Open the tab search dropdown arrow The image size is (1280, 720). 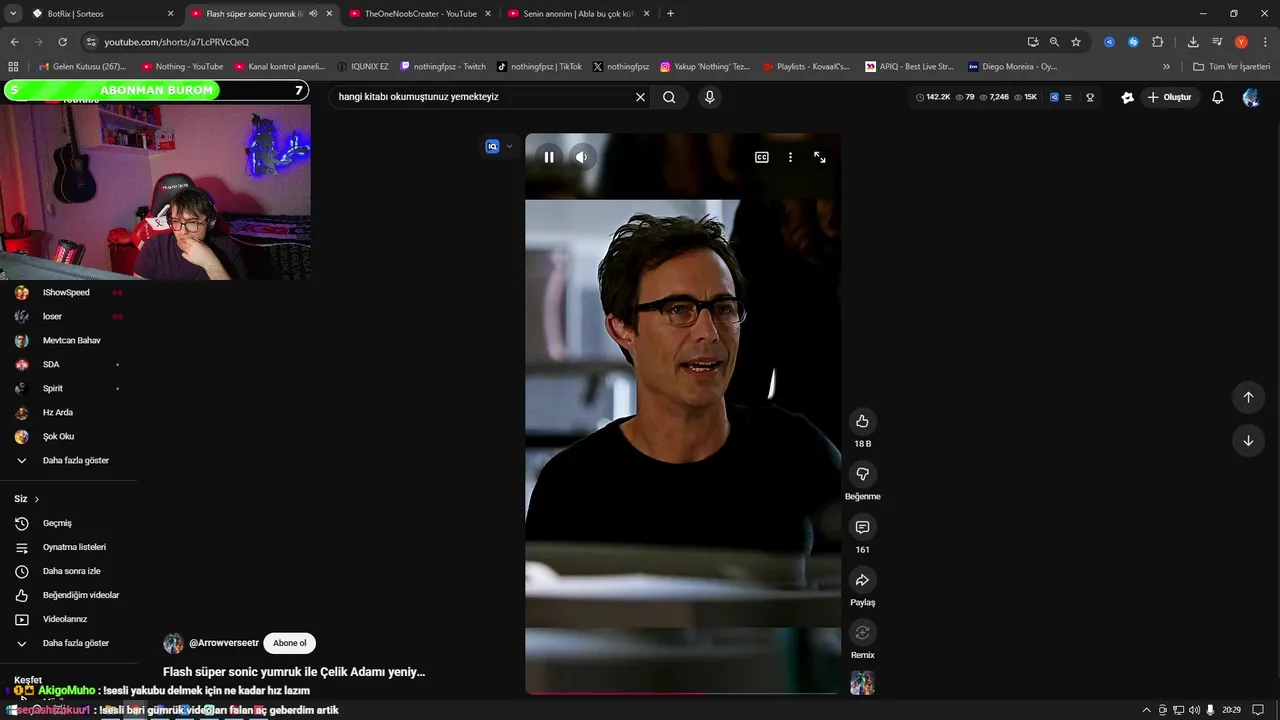click(x=12, y=14)
